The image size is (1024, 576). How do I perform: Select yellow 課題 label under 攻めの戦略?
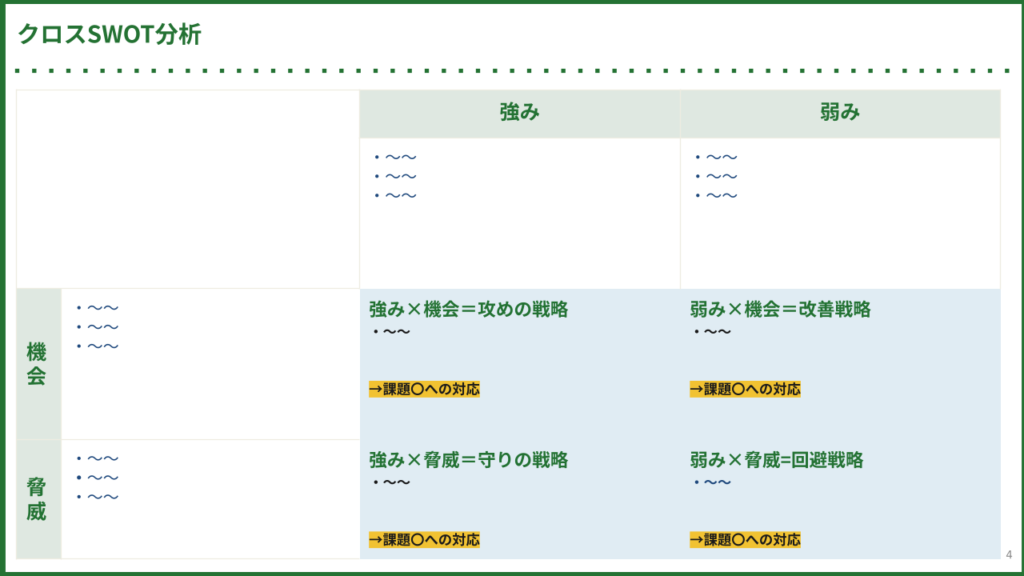424,390
